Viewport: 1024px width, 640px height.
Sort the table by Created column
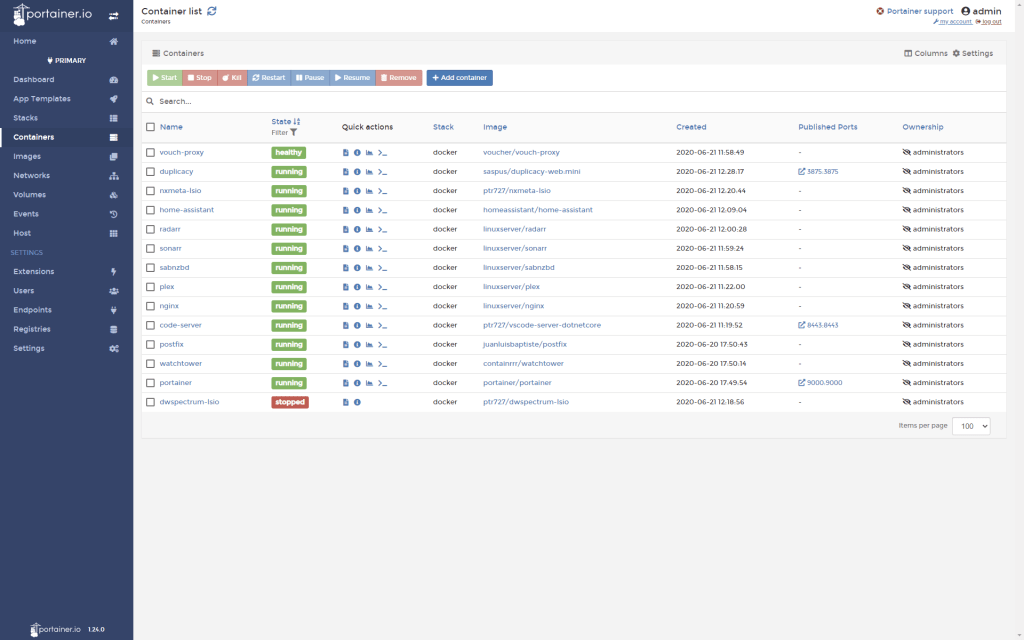691,127
